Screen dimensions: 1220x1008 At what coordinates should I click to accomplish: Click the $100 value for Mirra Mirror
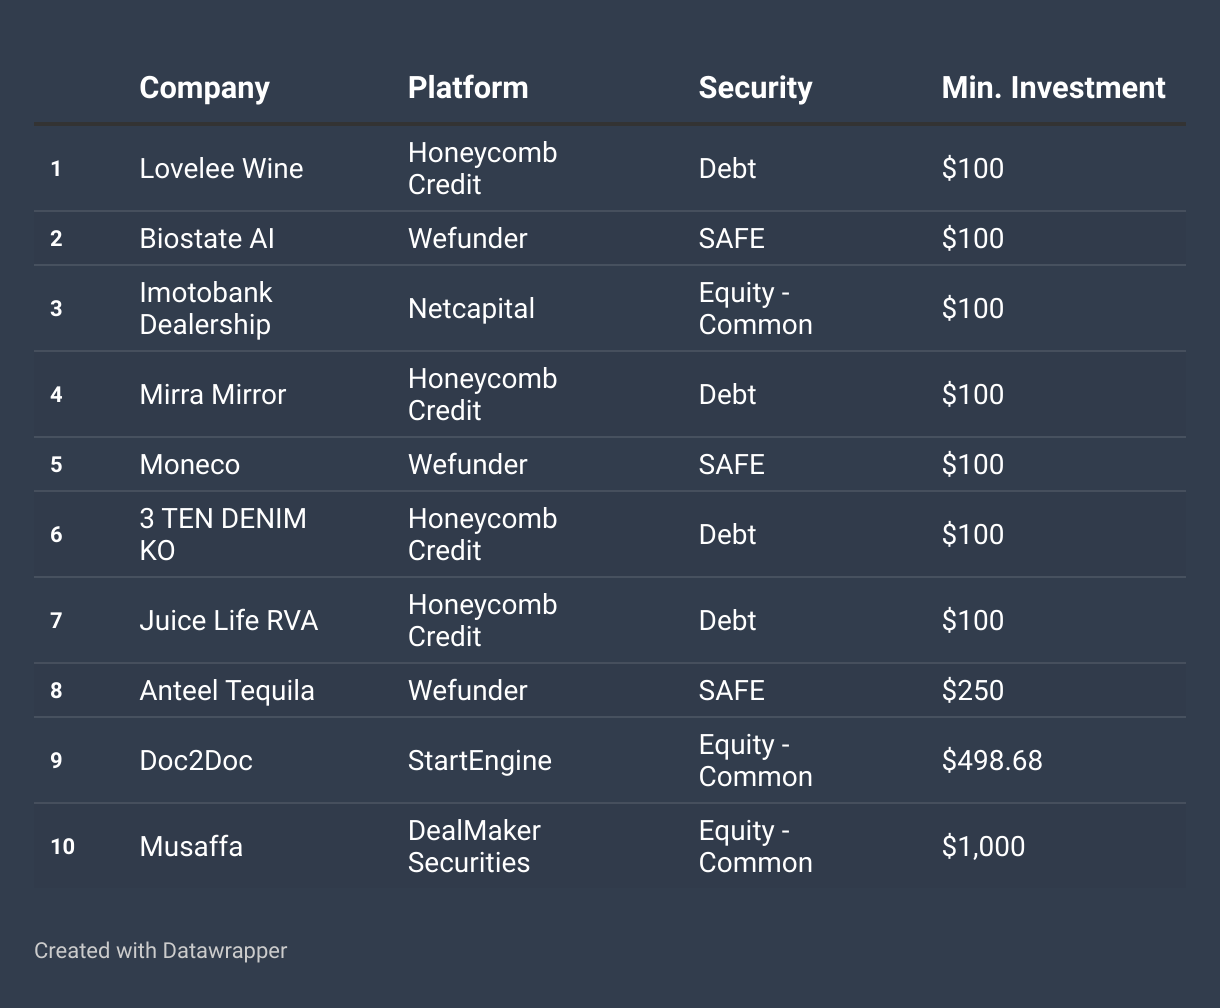tap(973, 394)
